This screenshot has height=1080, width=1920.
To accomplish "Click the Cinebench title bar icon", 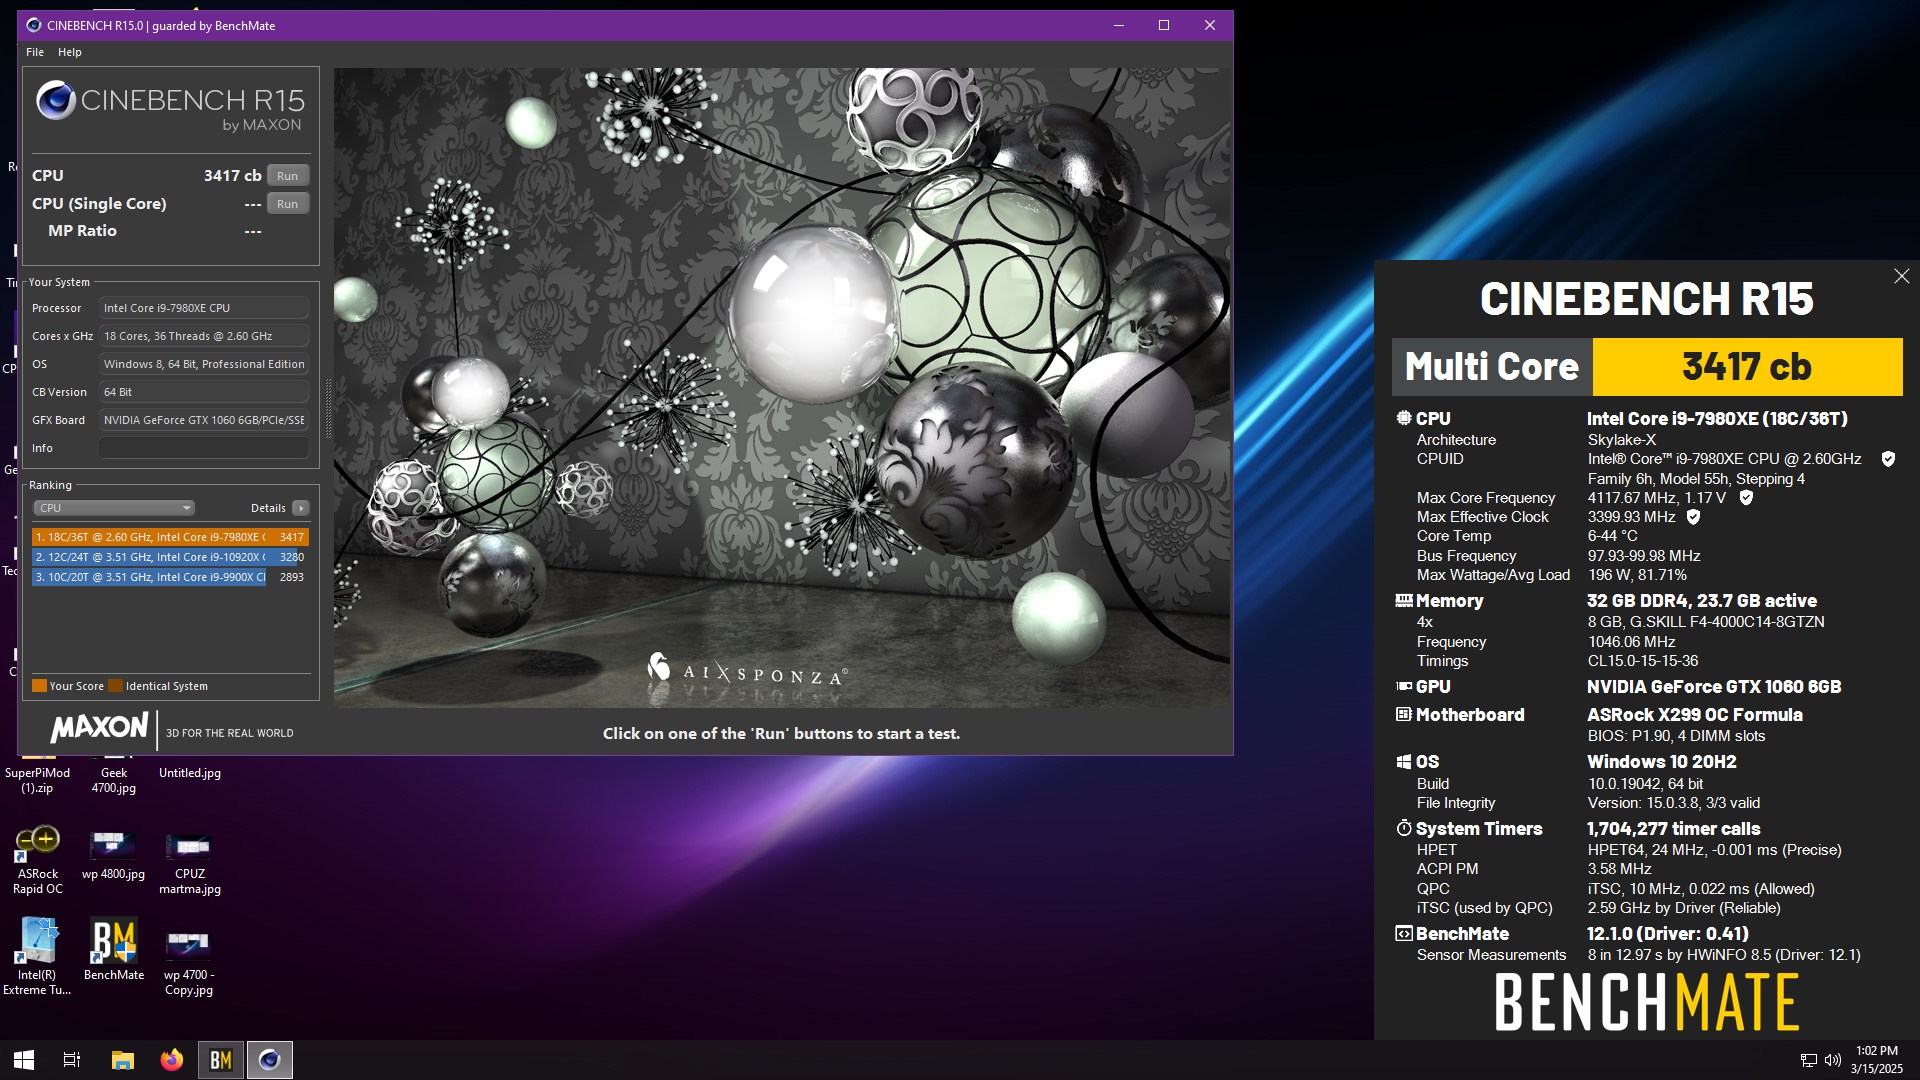I will tap(33, 25).
